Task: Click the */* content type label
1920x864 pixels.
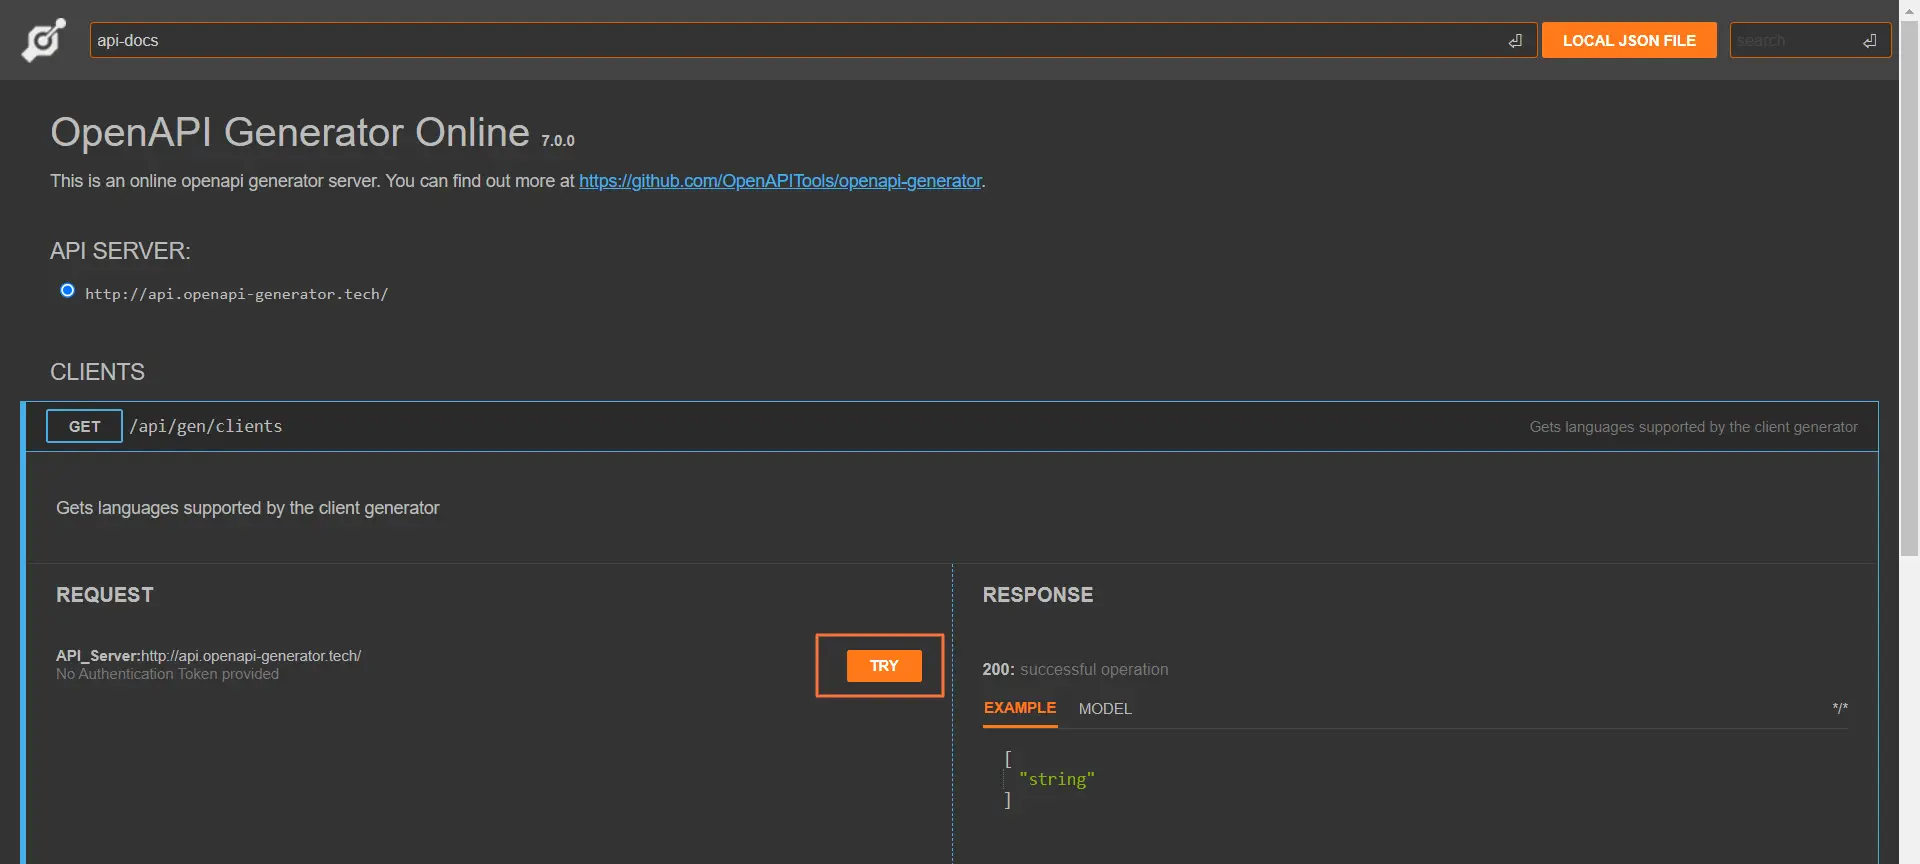Action: click(x=1840, y=708)
